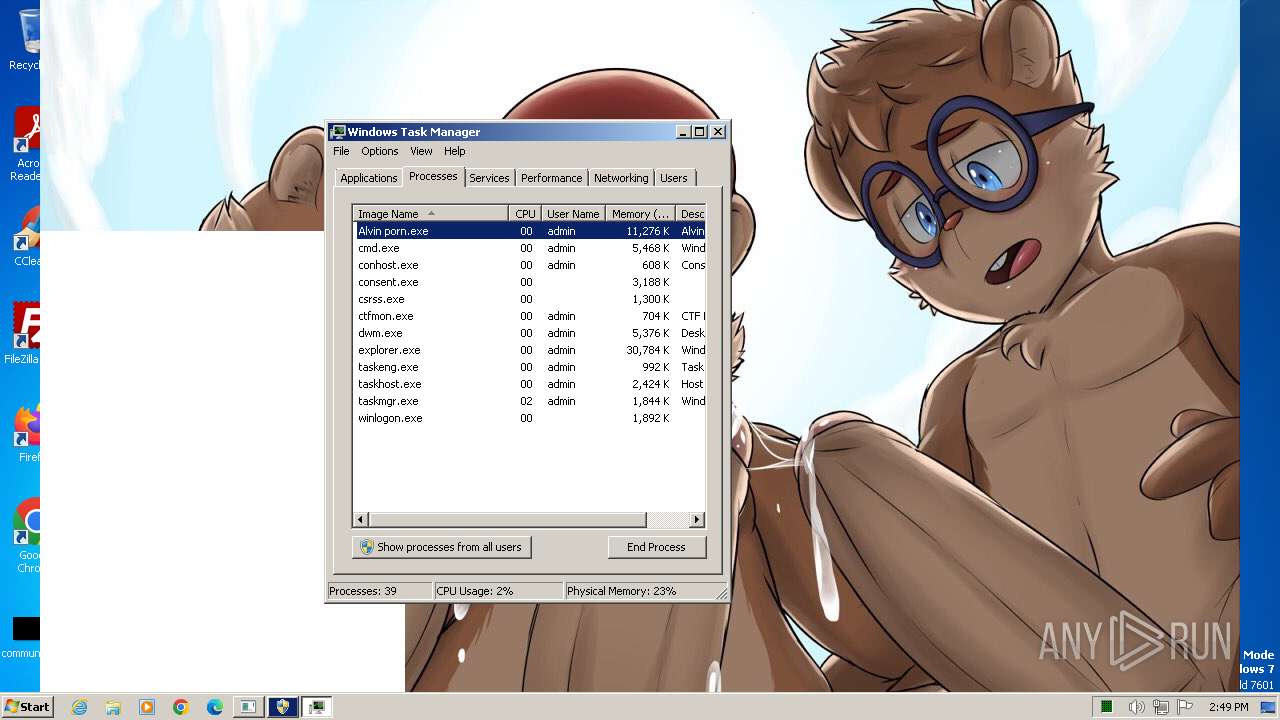The image size is (1280, 720).
Task: Open Google Chrome taskbar icon
Action: coord(181,707)
